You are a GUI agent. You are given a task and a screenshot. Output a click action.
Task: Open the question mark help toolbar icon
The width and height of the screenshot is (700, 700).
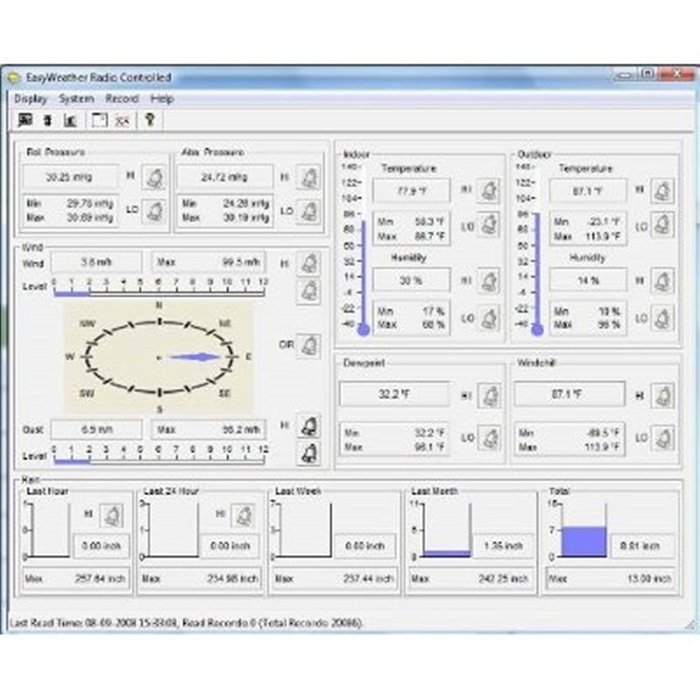(150, 120)
